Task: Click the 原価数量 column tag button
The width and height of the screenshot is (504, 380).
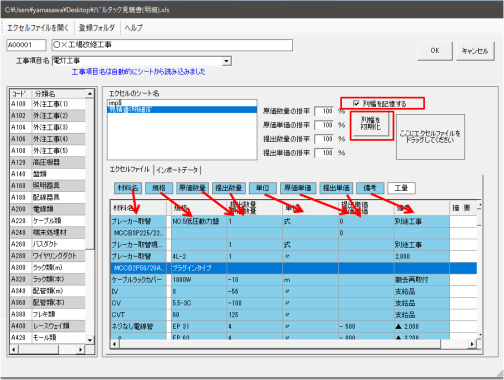Action: [x=192, y=188]
